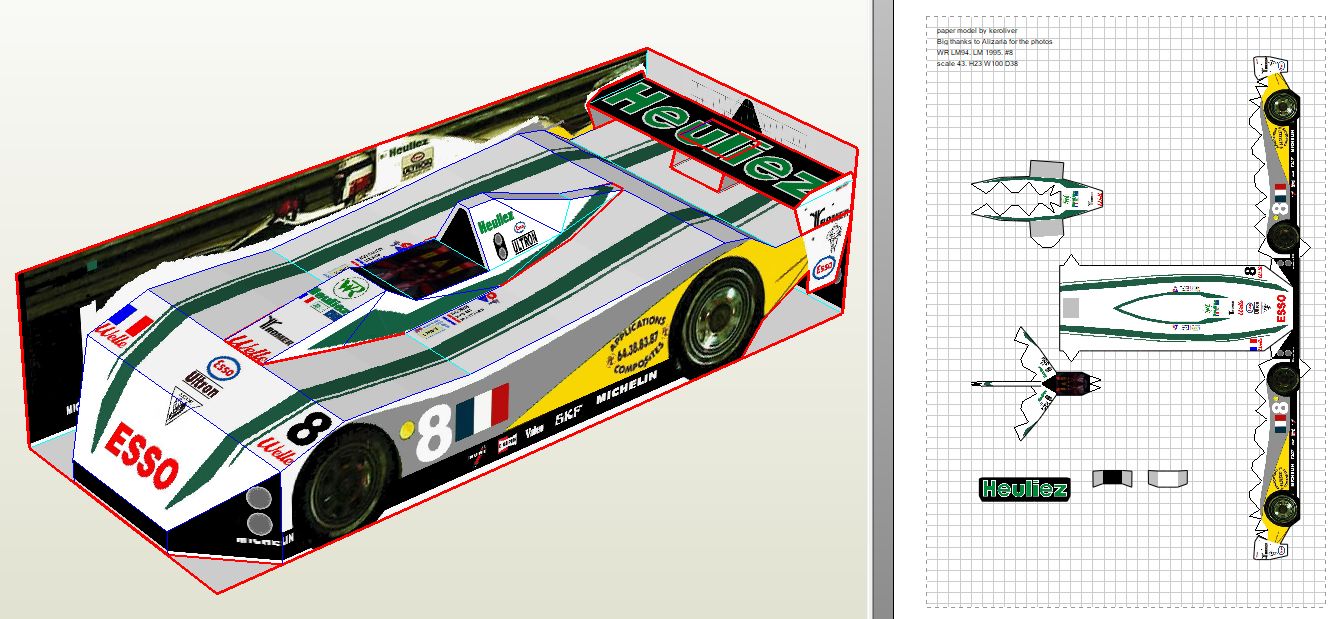
Task: Click the twin grey headlights on 3D car front
Action: [x=258, y=512]
